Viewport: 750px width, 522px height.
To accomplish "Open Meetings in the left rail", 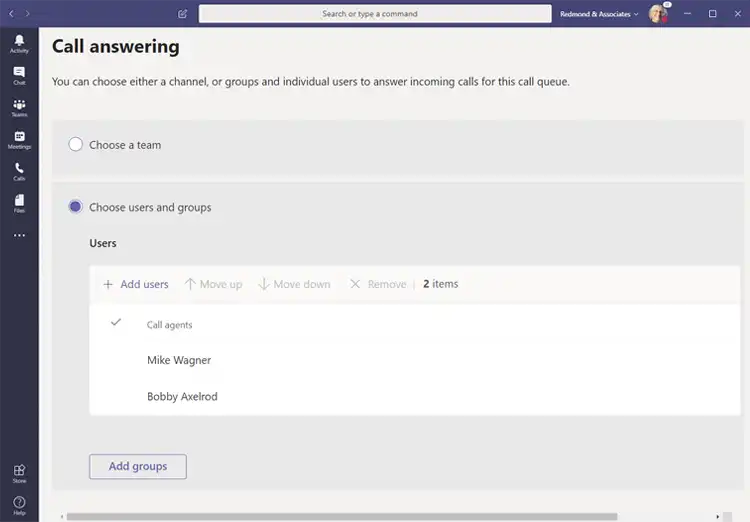I will click(x=19, y=139).
